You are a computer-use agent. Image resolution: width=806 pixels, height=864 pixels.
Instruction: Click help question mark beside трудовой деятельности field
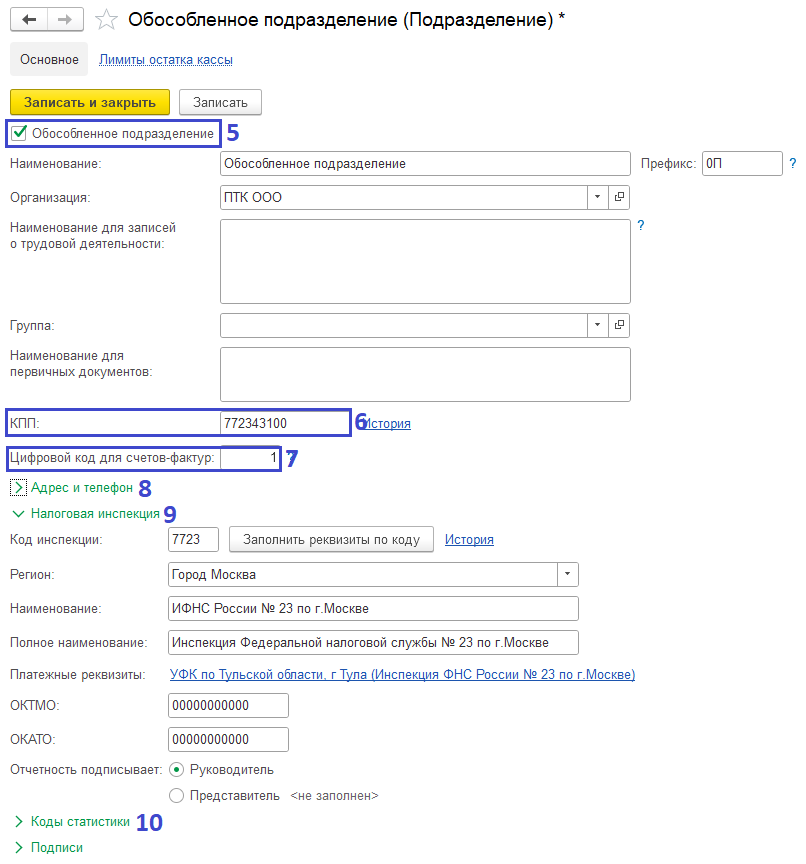point(641,225)
